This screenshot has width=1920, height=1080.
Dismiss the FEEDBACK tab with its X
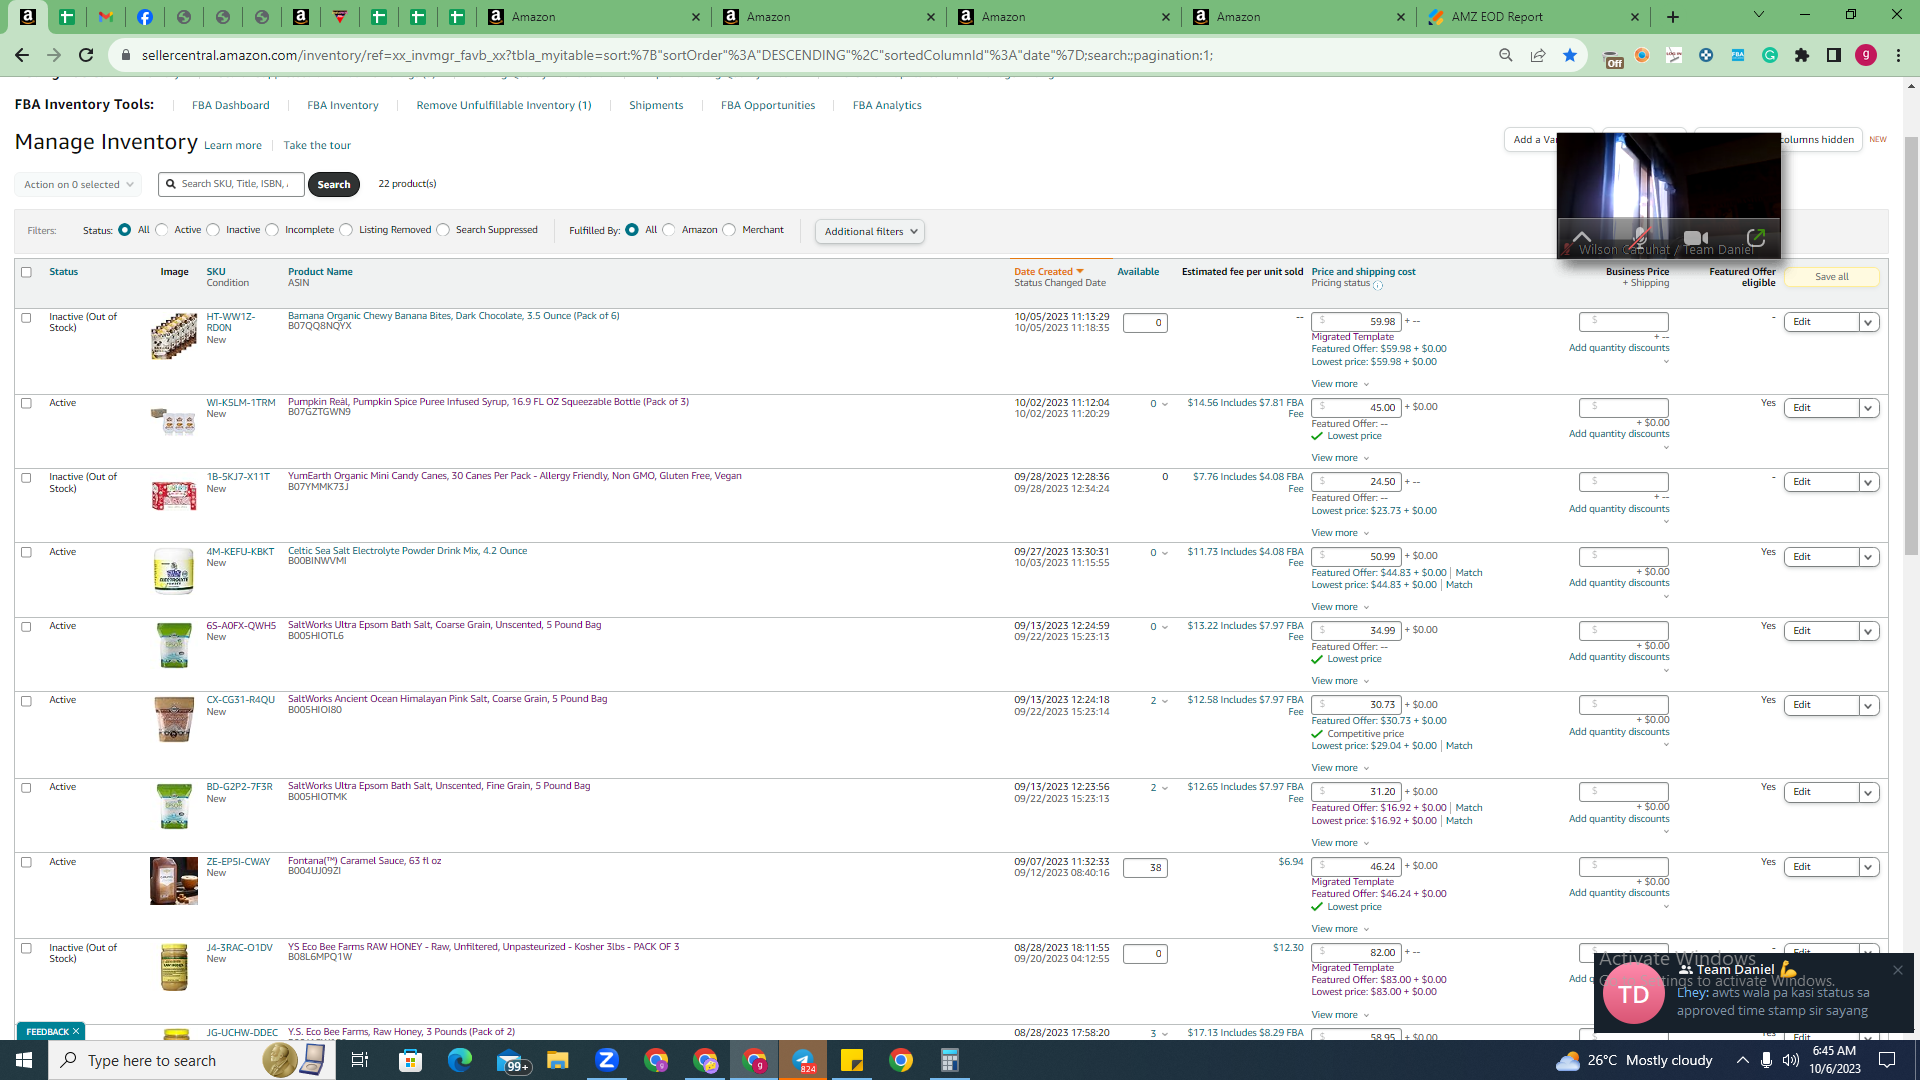point(76,1032)
